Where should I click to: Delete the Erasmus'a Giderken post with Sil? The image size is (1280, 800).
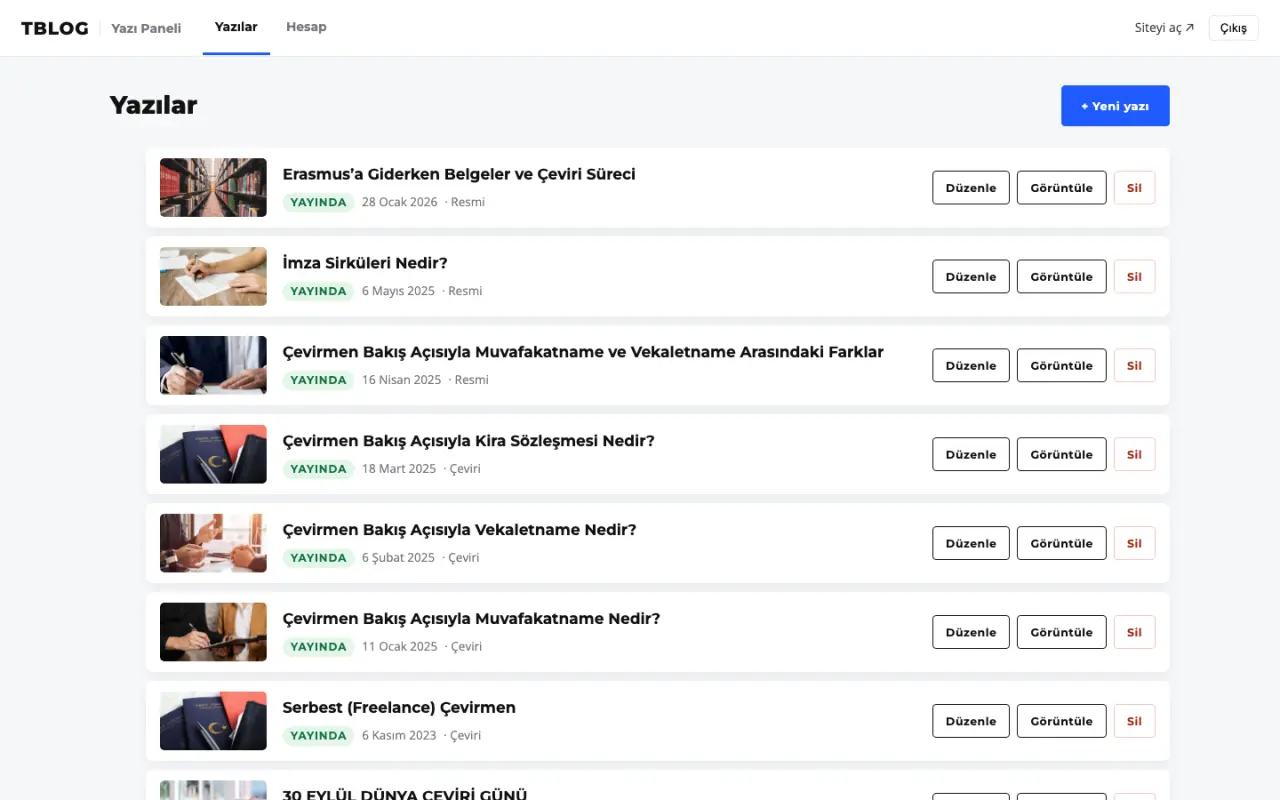point(1134,188)
